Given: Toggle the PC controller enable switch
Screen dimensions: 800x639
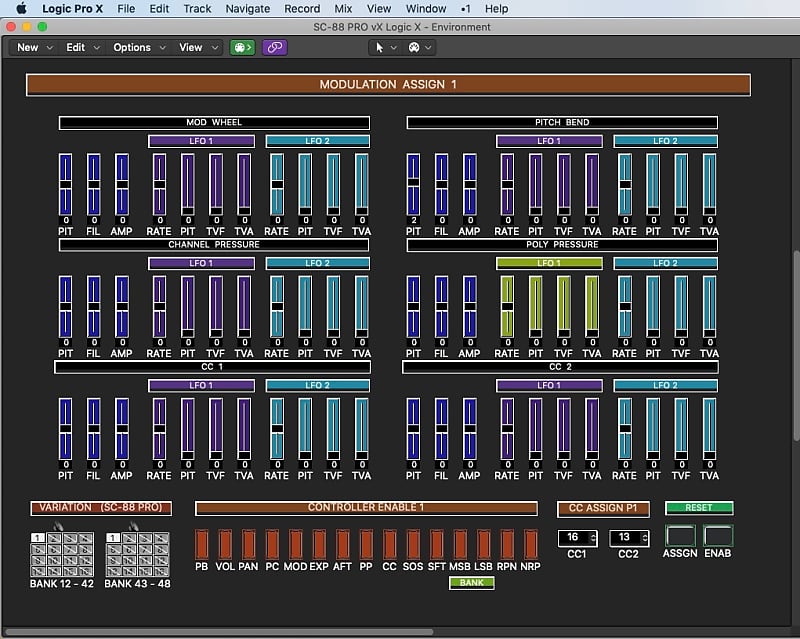Looking at the screenshot, I should click(272, 545).
